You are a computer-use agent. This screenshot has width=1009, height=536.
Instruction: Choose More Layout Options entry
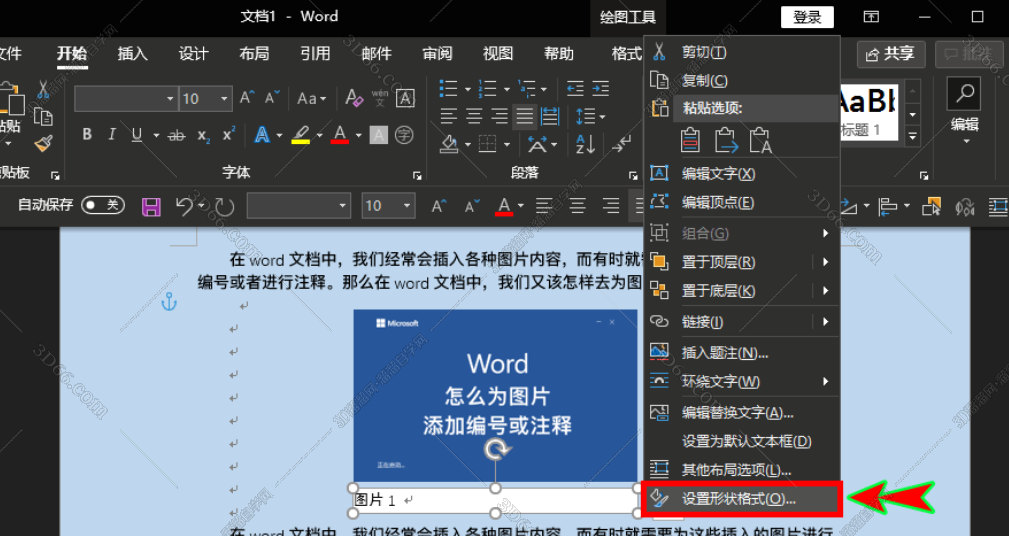coord(743,470)
